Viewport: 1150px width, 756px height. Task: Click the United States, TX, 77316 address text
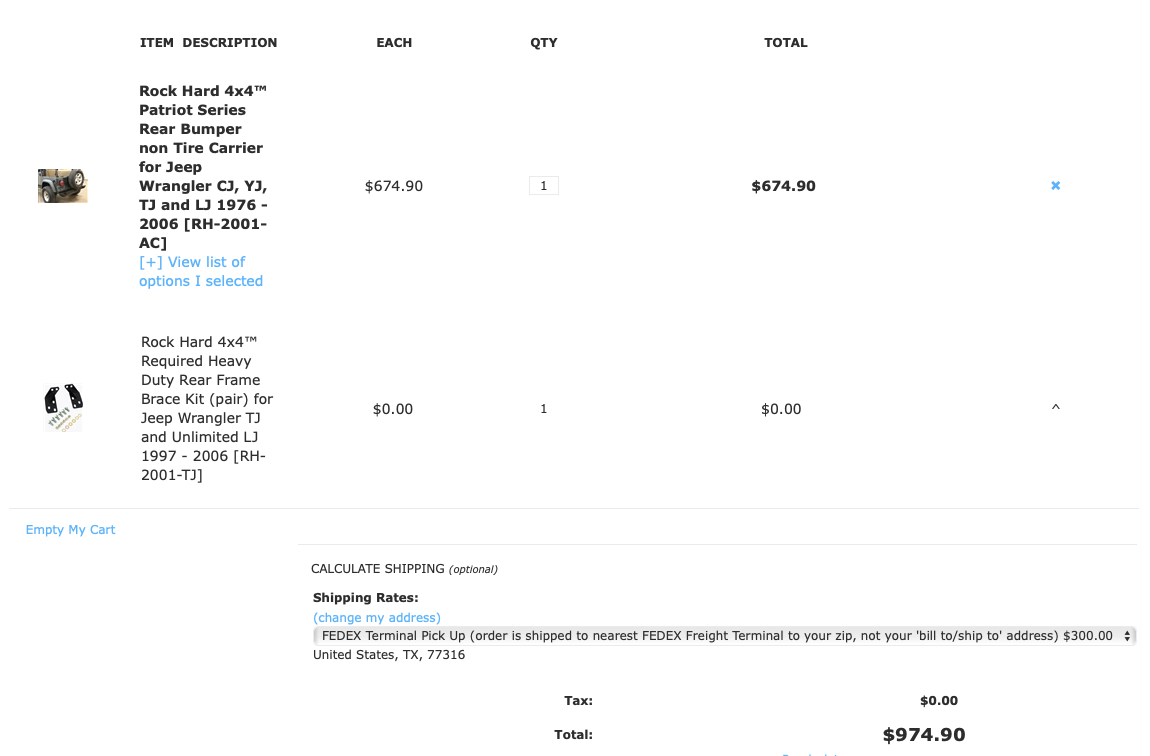pos(389,655)
